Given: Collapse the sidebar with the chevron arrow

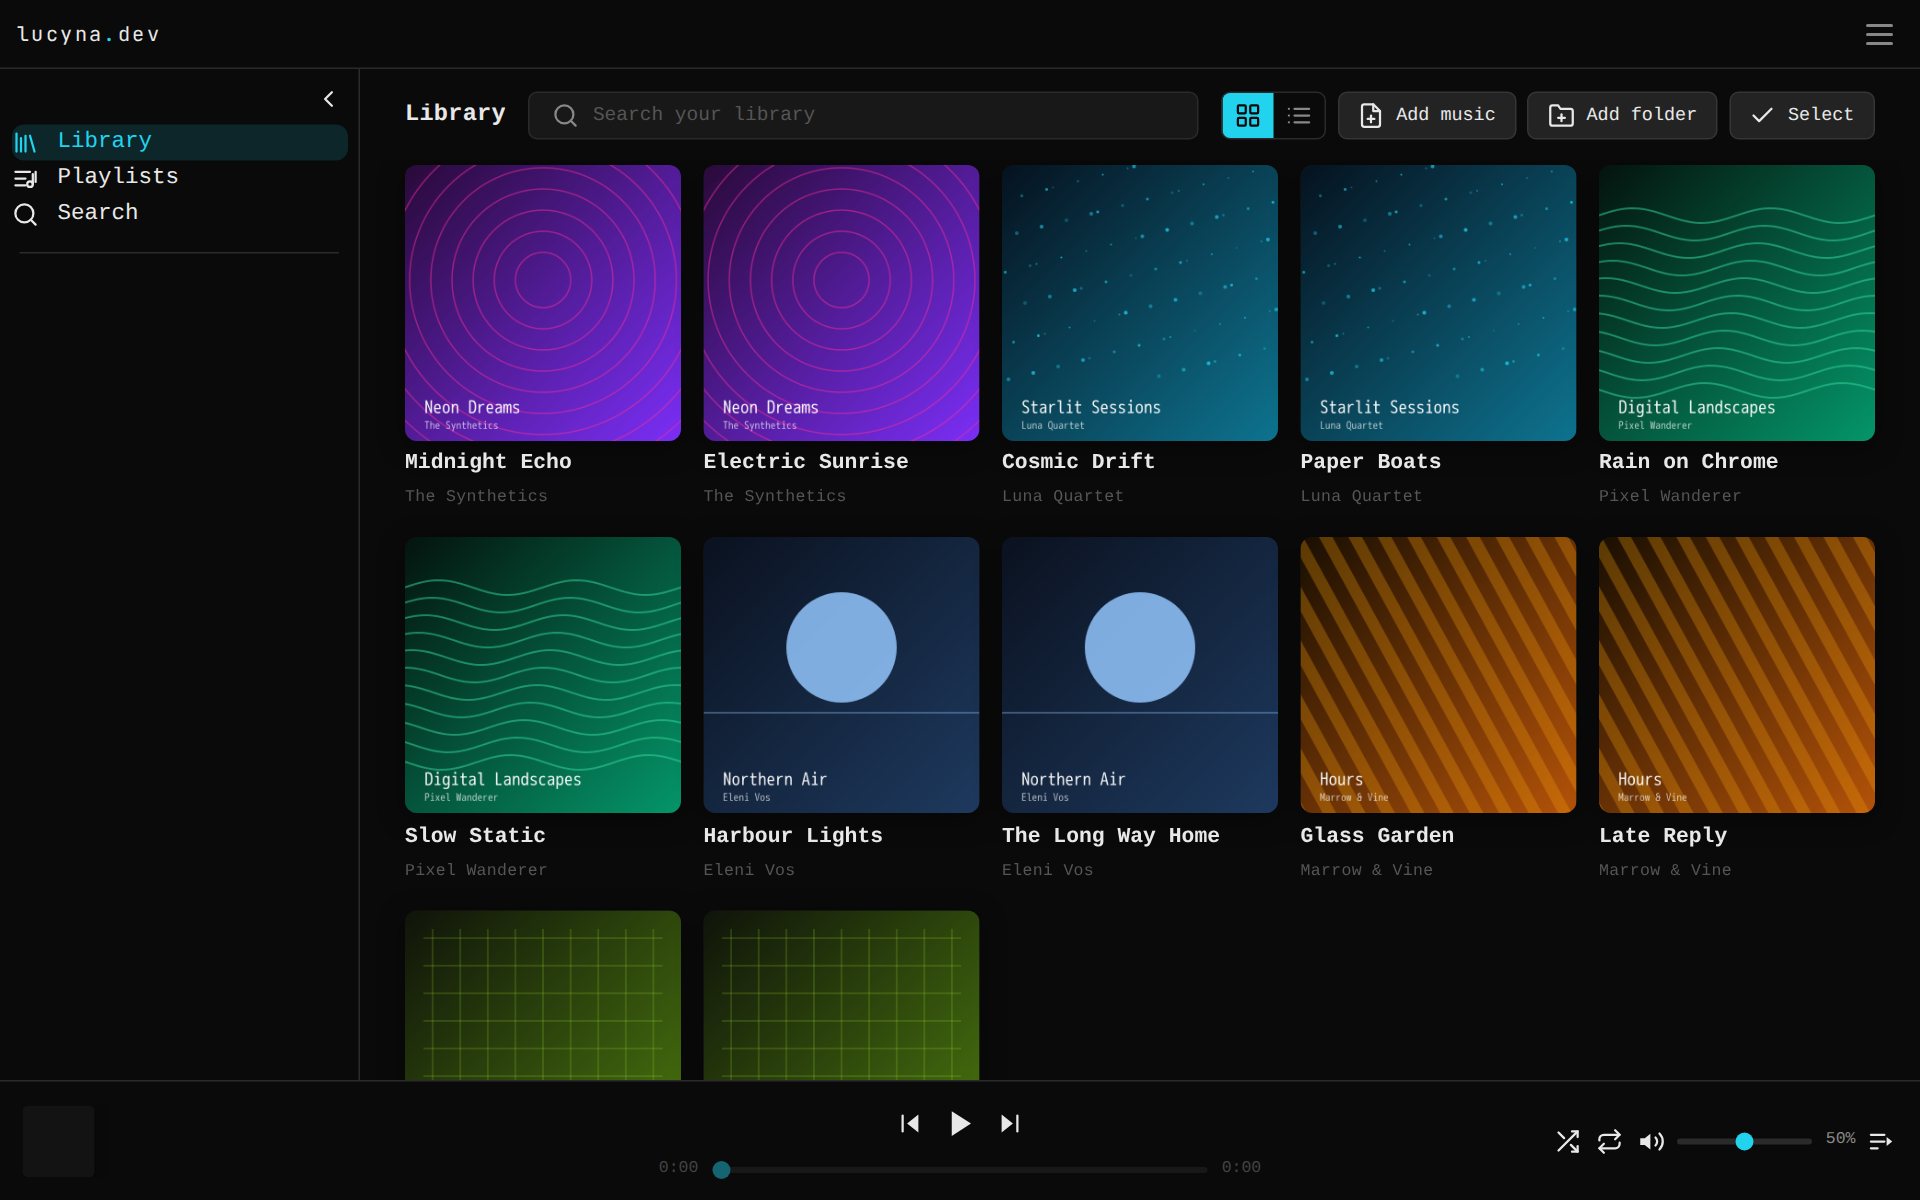Looking at the screenshot, I should click(x=329, y=99).
